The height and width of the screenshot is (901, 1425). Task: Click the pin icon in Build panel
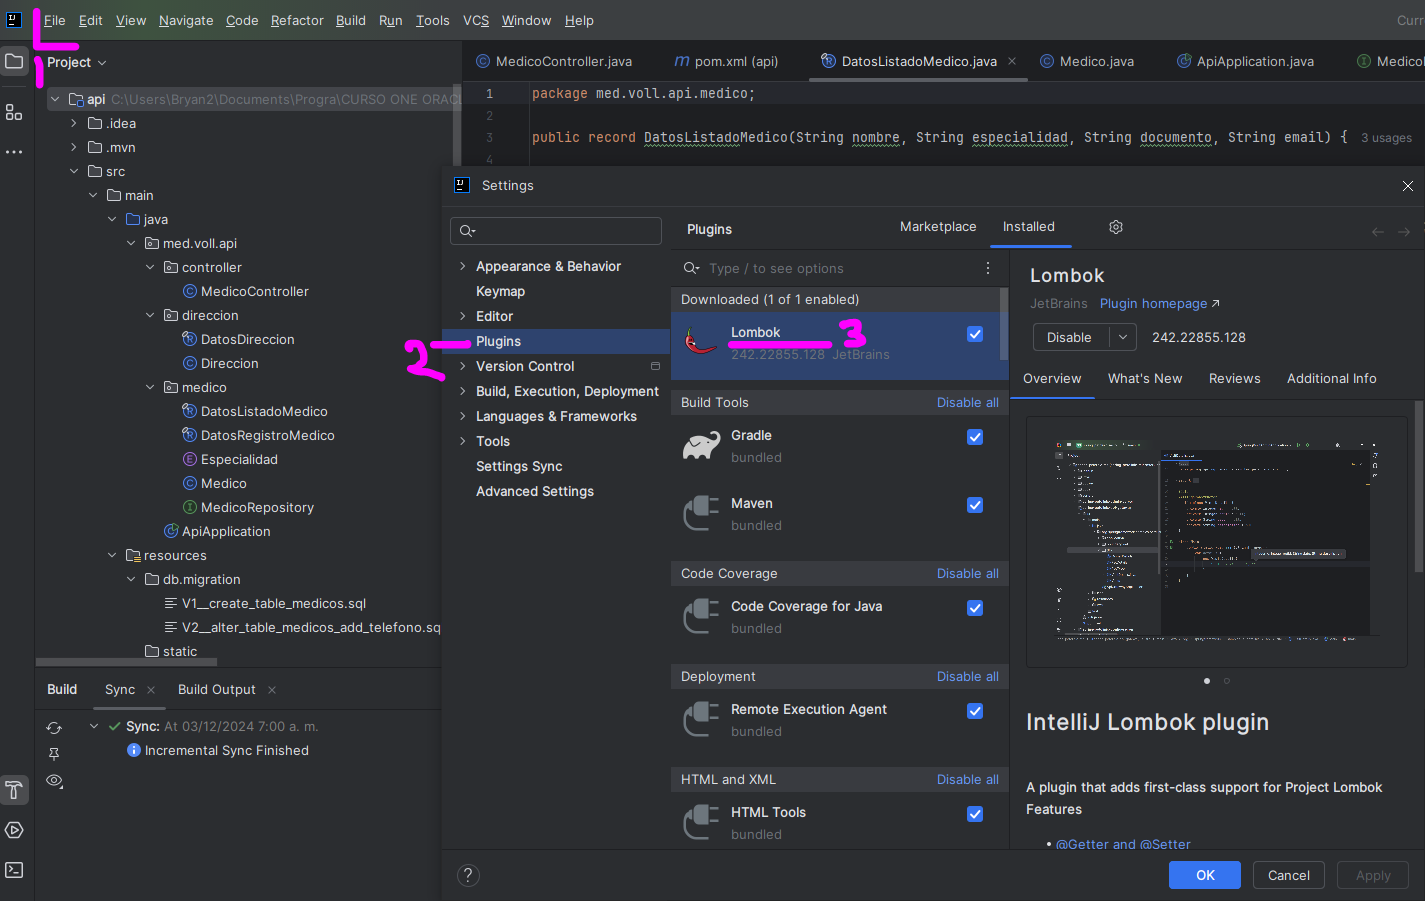point(54,754)
